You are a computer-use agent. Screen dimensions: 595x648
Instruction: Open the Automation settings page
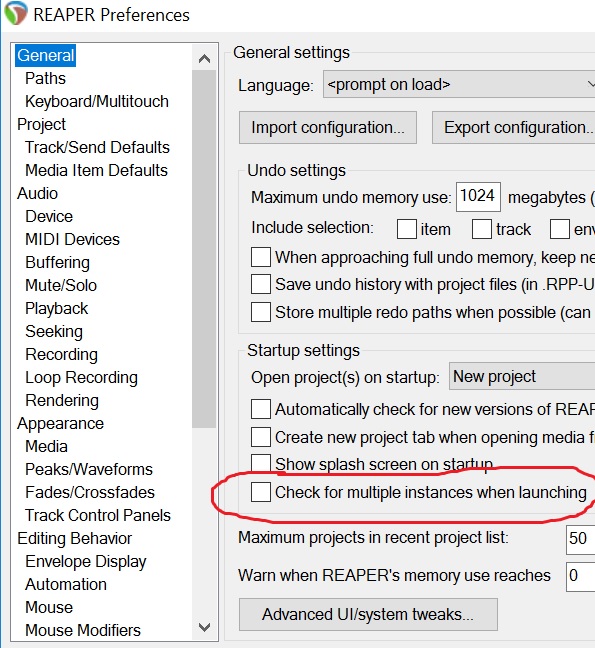66,584
